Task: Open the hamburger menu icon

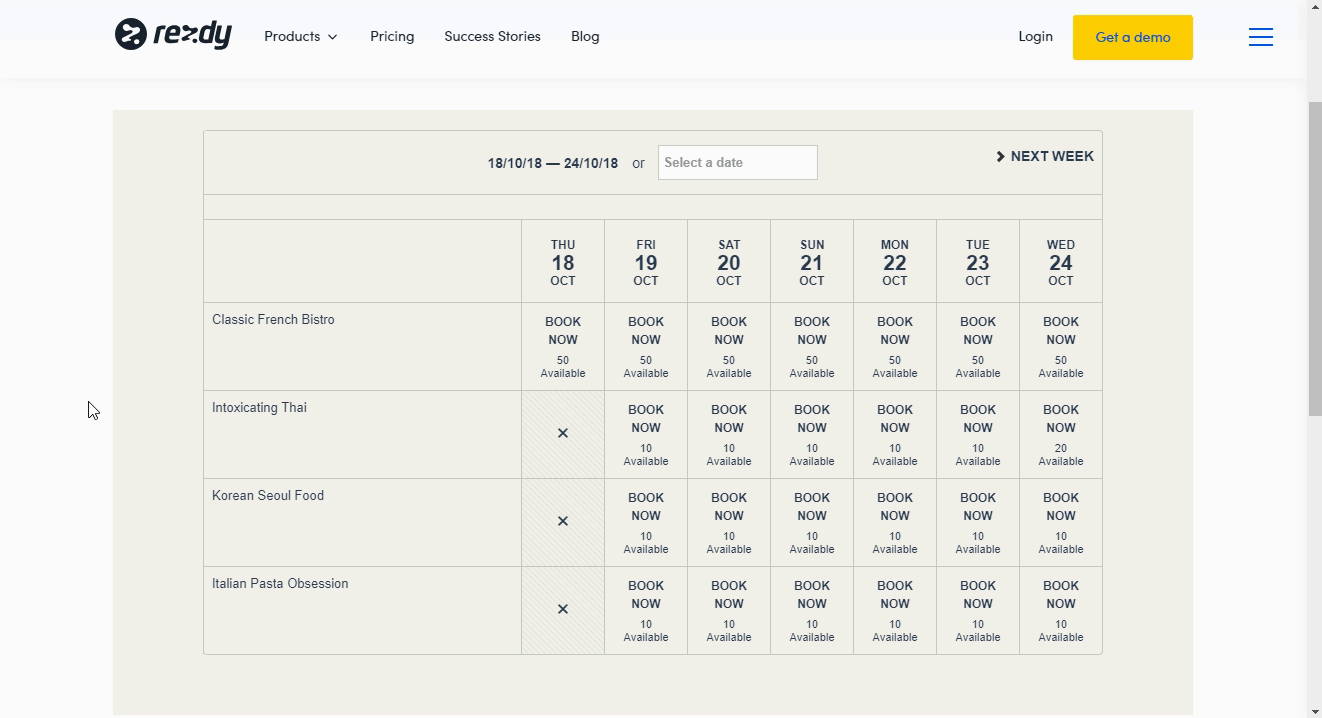Action: [1260, 36]
